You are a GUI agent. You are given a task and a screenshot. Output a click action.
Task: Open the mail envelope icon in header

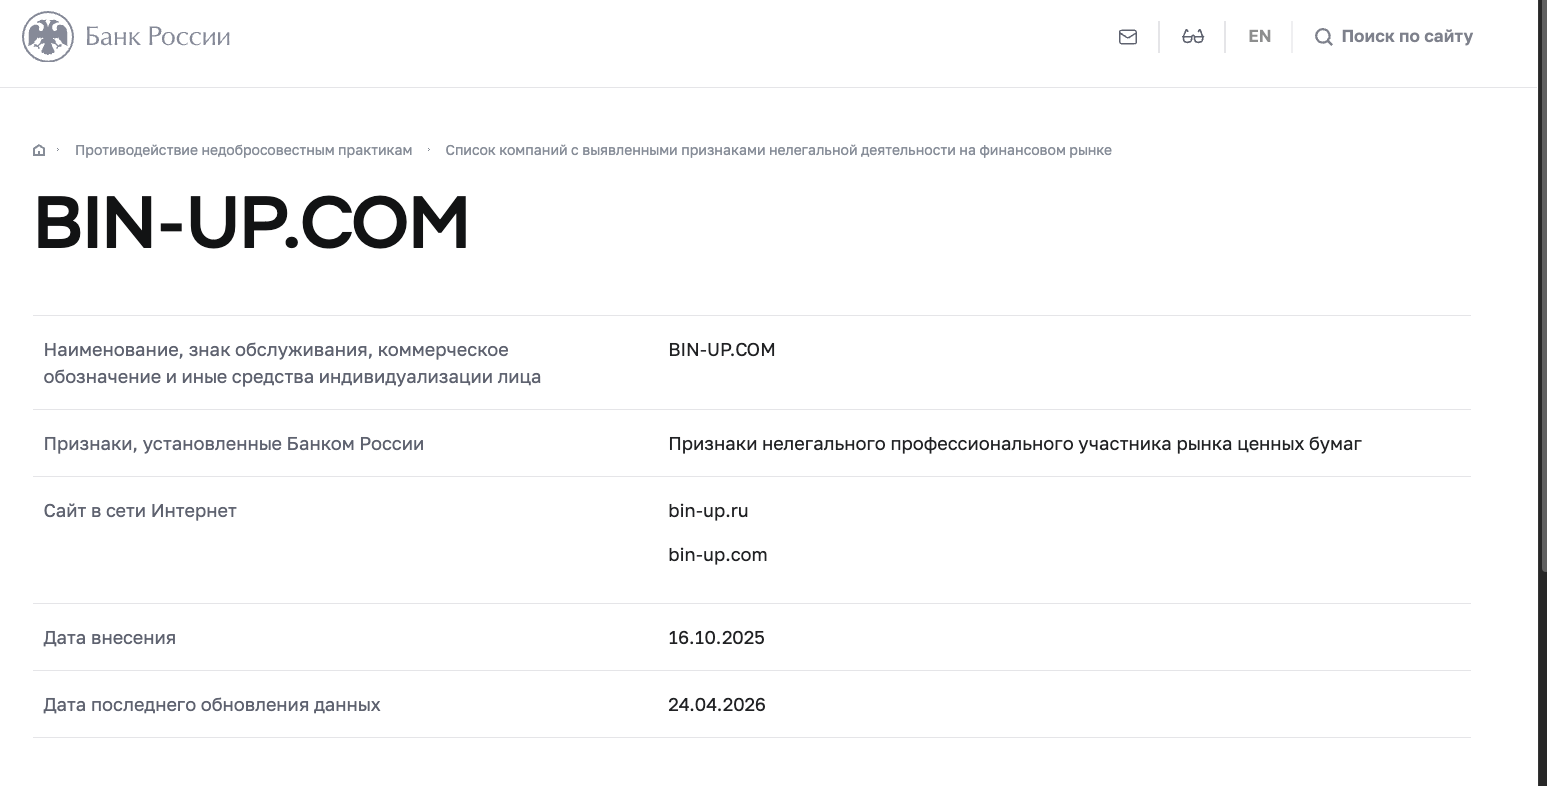(x=1128, y=37)
